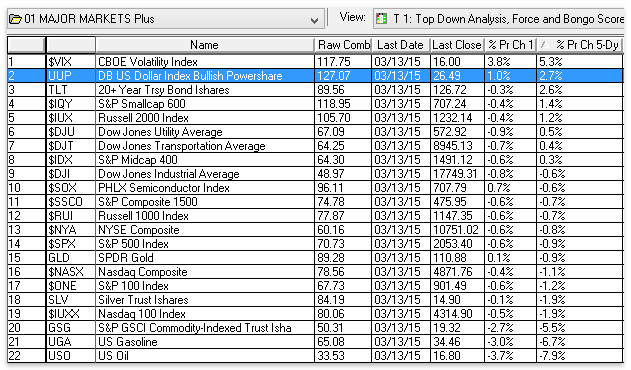631x370 pixels.
Task: Select the $ONE symbol cell
Action: pyautogui.click(x=71, y=285)
